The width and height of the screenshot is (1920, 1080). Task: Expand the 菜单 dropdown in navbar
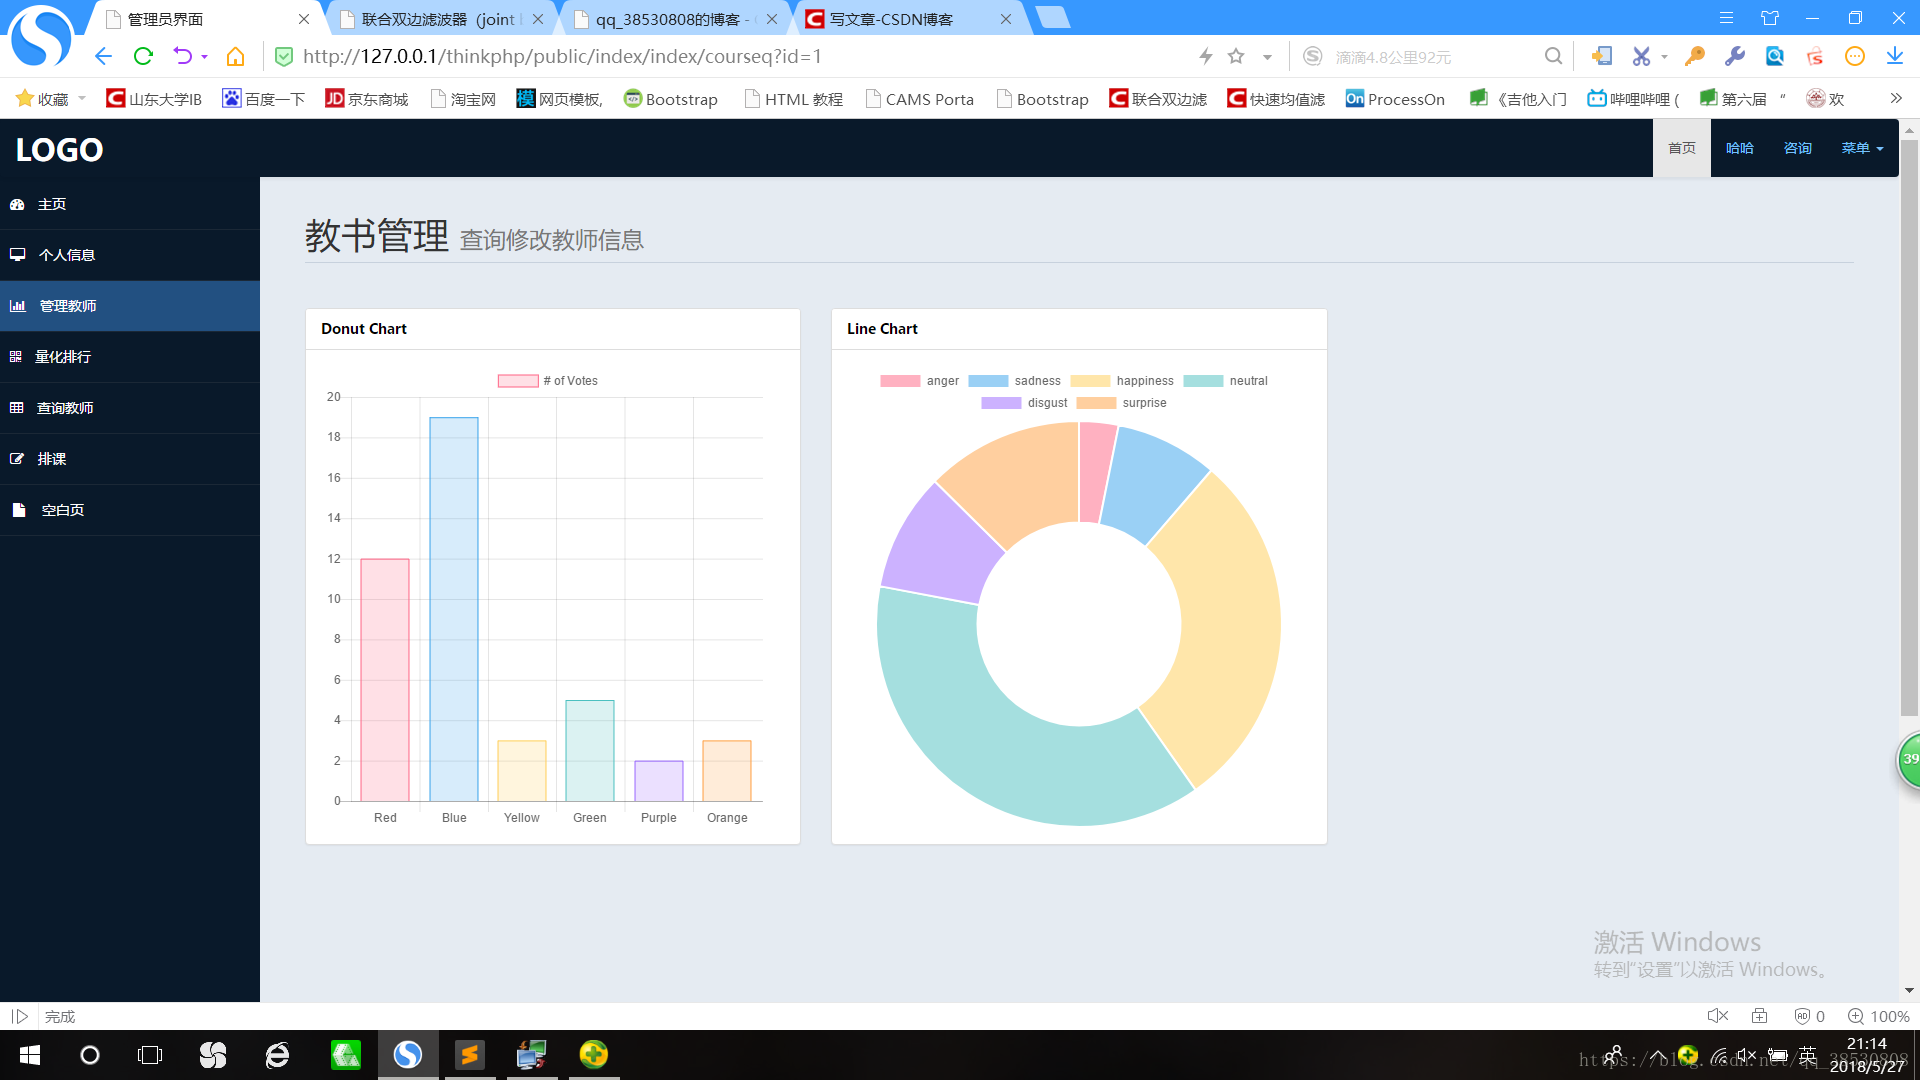(x=1862, y=148)
